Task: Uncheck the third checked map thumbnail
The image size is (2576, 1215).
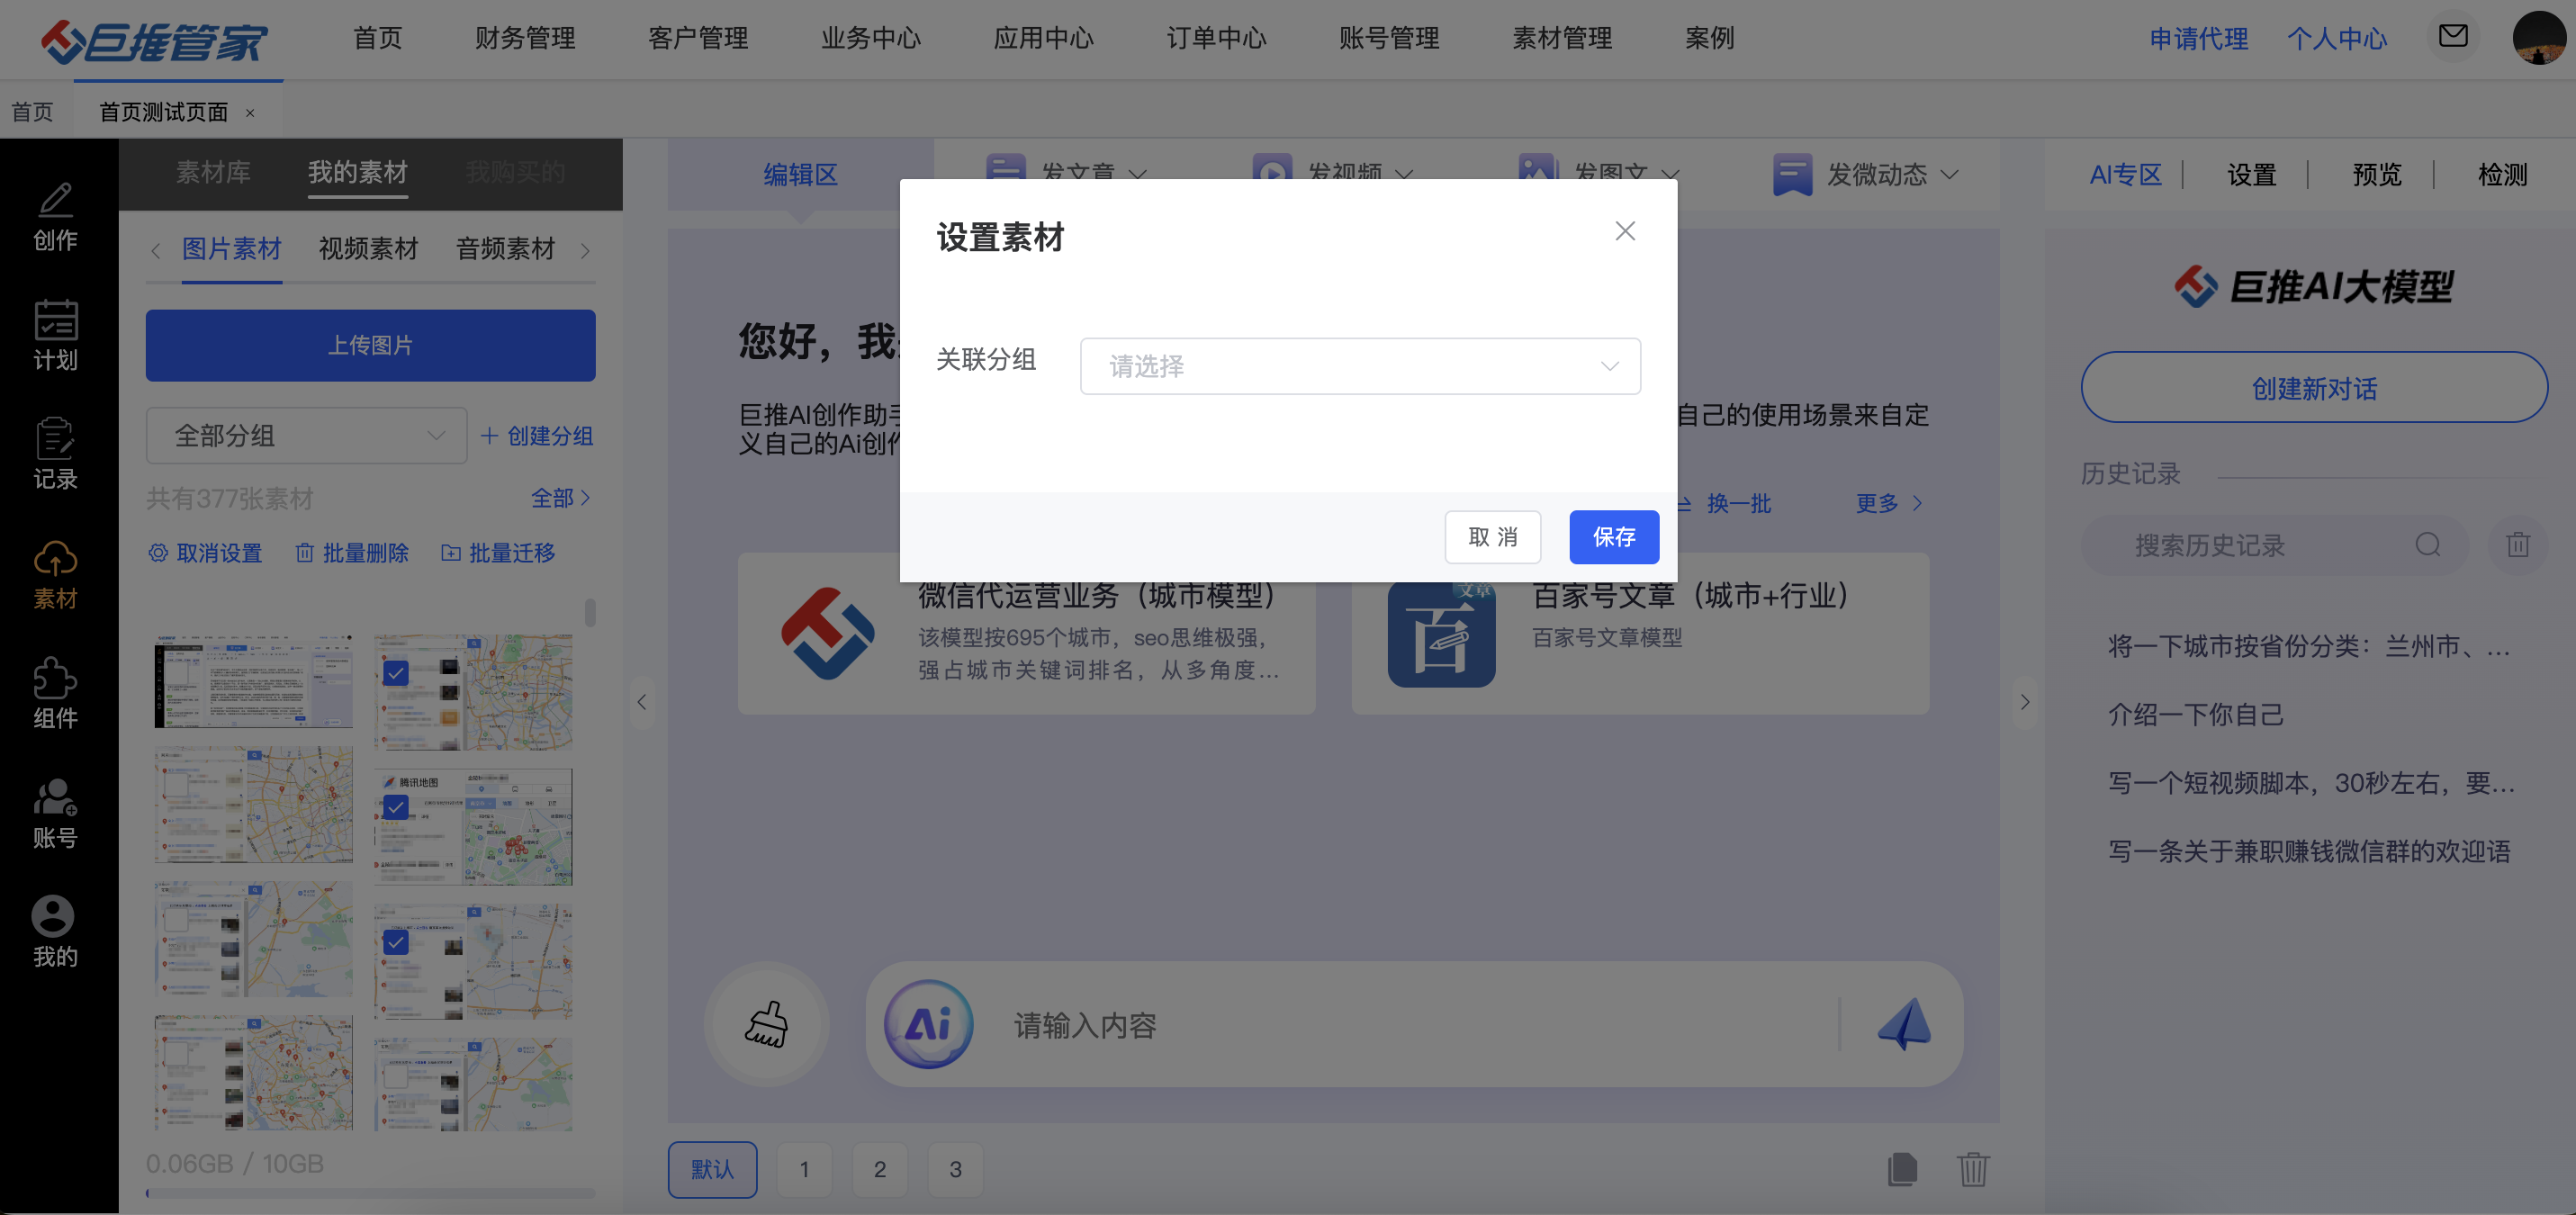Action: 396,942
